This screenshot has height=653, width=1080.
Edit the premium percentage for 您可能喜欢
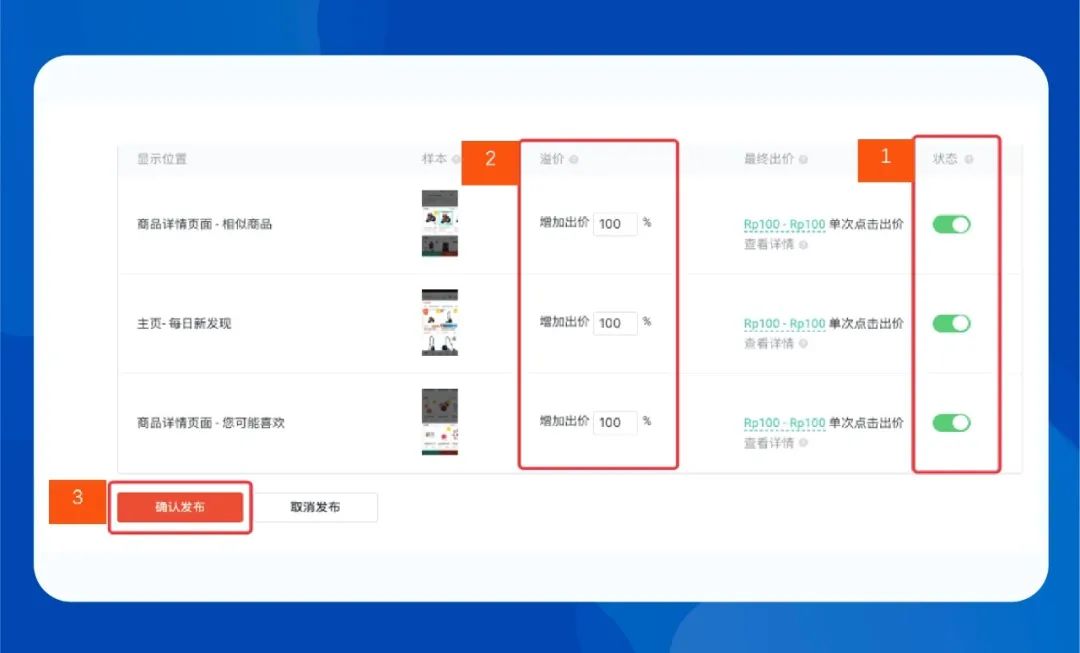pyautogui.click(x=614, y=422)
